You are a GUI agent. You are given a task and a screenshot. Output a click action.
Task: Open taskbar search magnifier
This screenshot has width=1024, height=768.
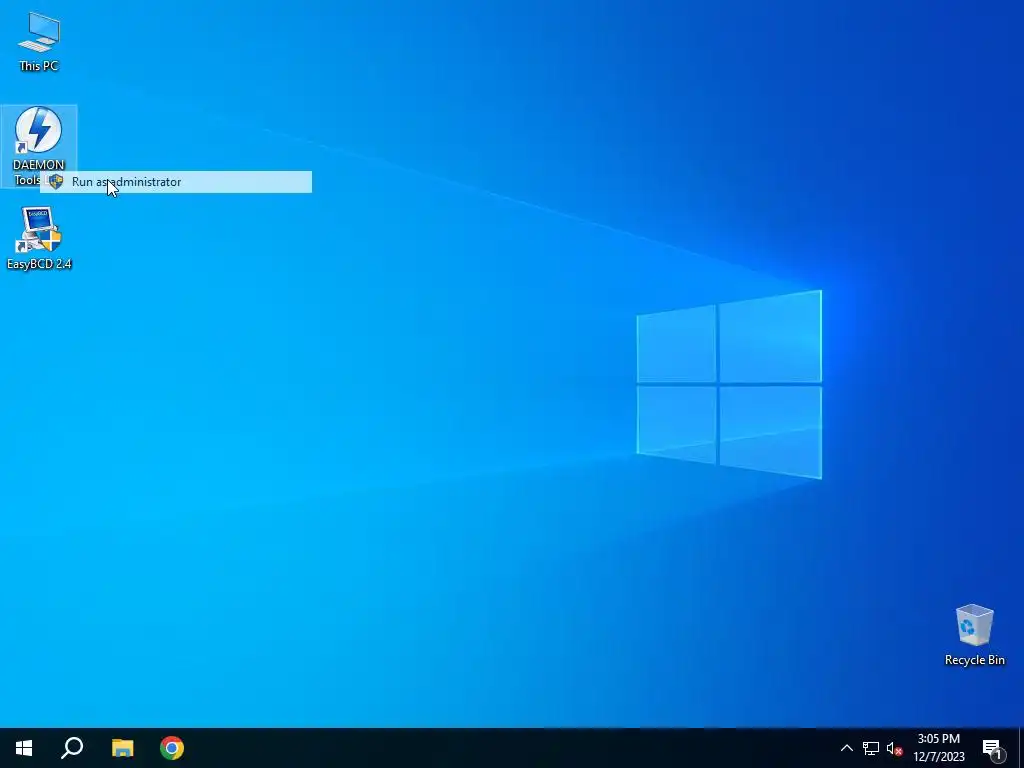pos(72,748)
